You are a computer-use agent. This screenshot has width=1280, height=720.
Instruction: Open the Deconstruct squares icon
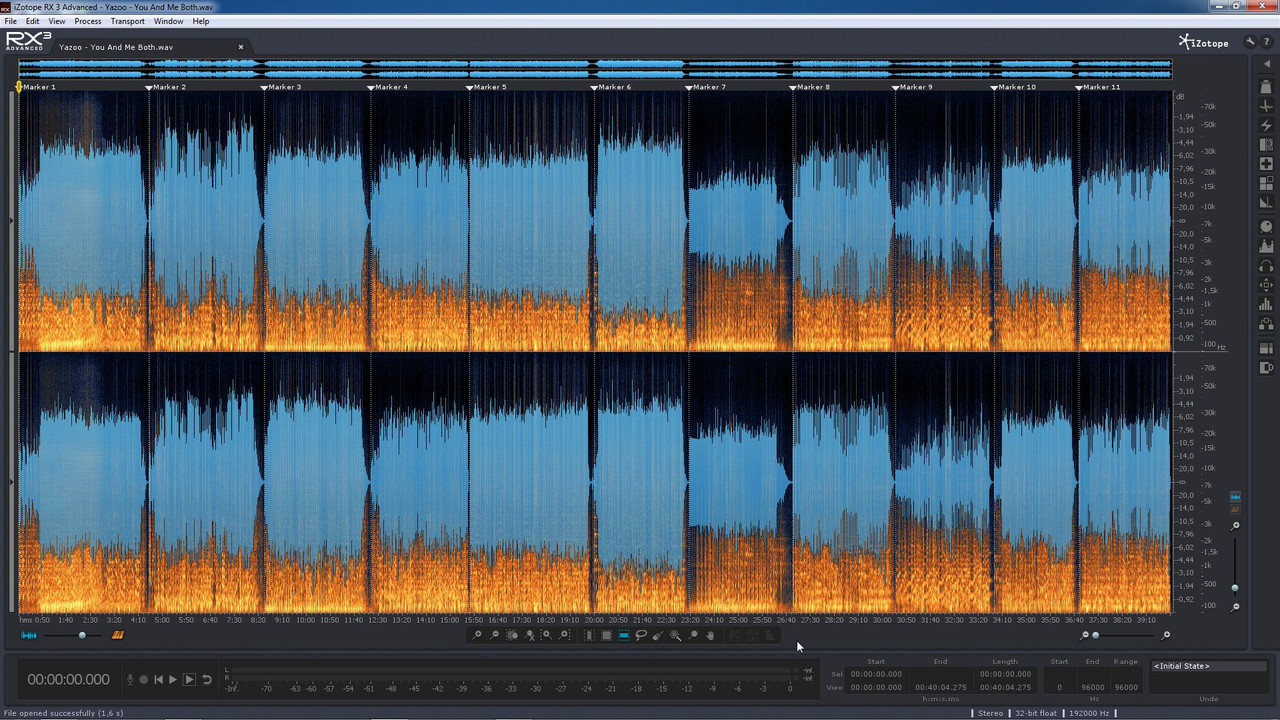pos(1266,183)
